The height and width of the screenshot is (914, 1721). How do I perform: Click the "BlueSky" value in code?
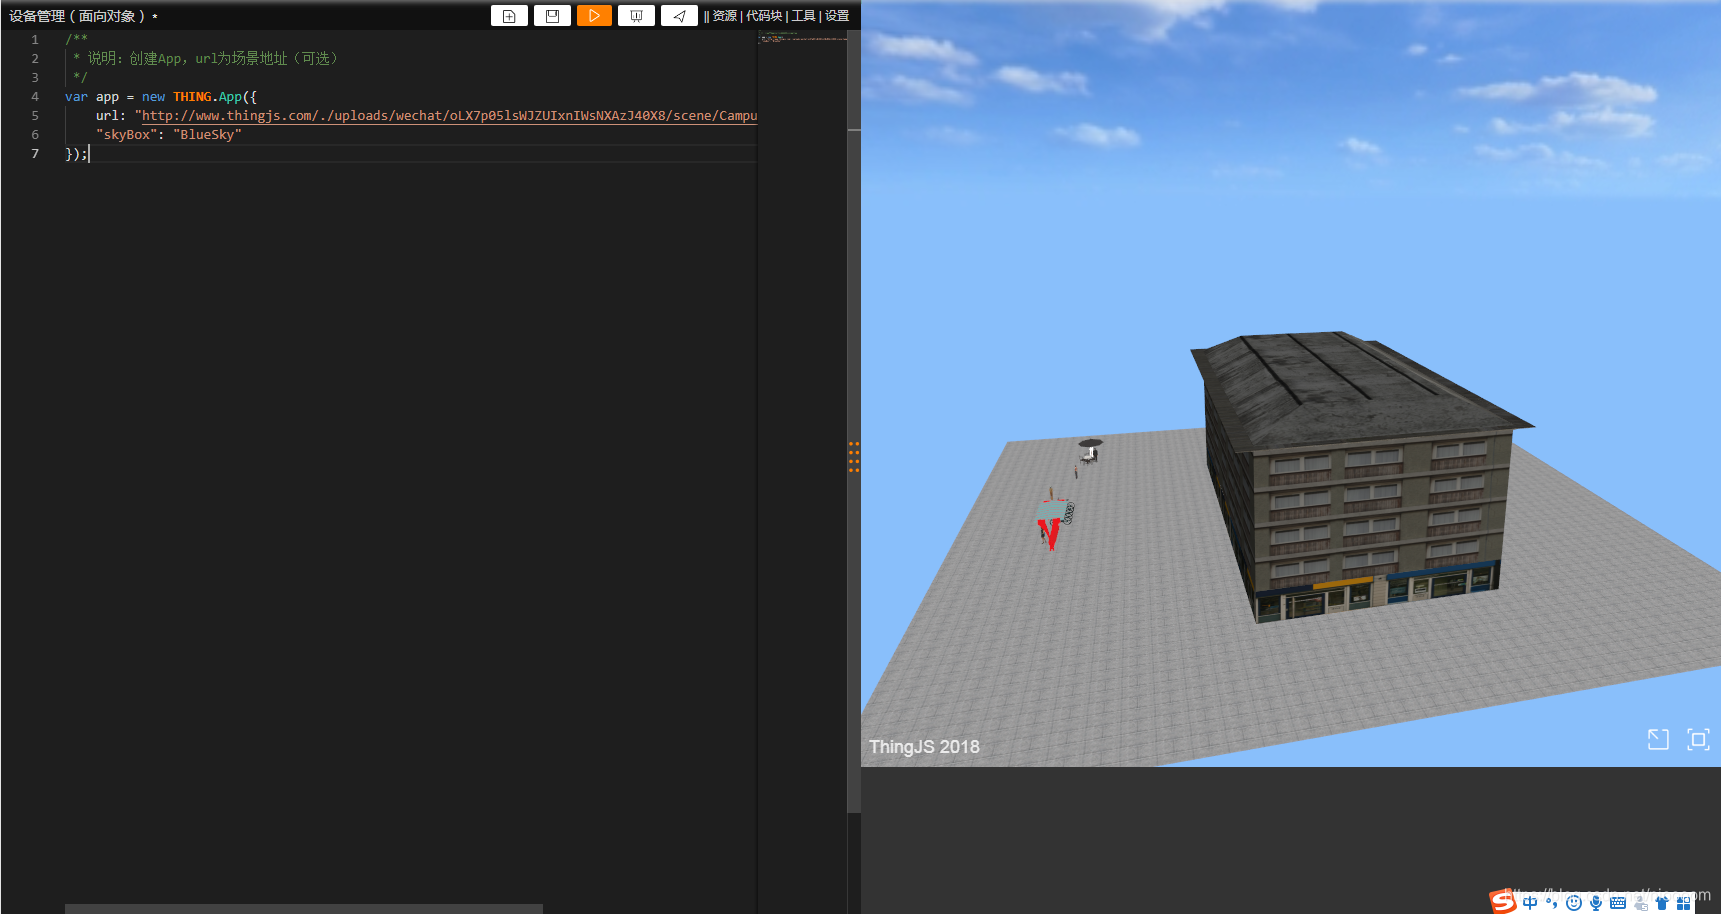point(207,135)
